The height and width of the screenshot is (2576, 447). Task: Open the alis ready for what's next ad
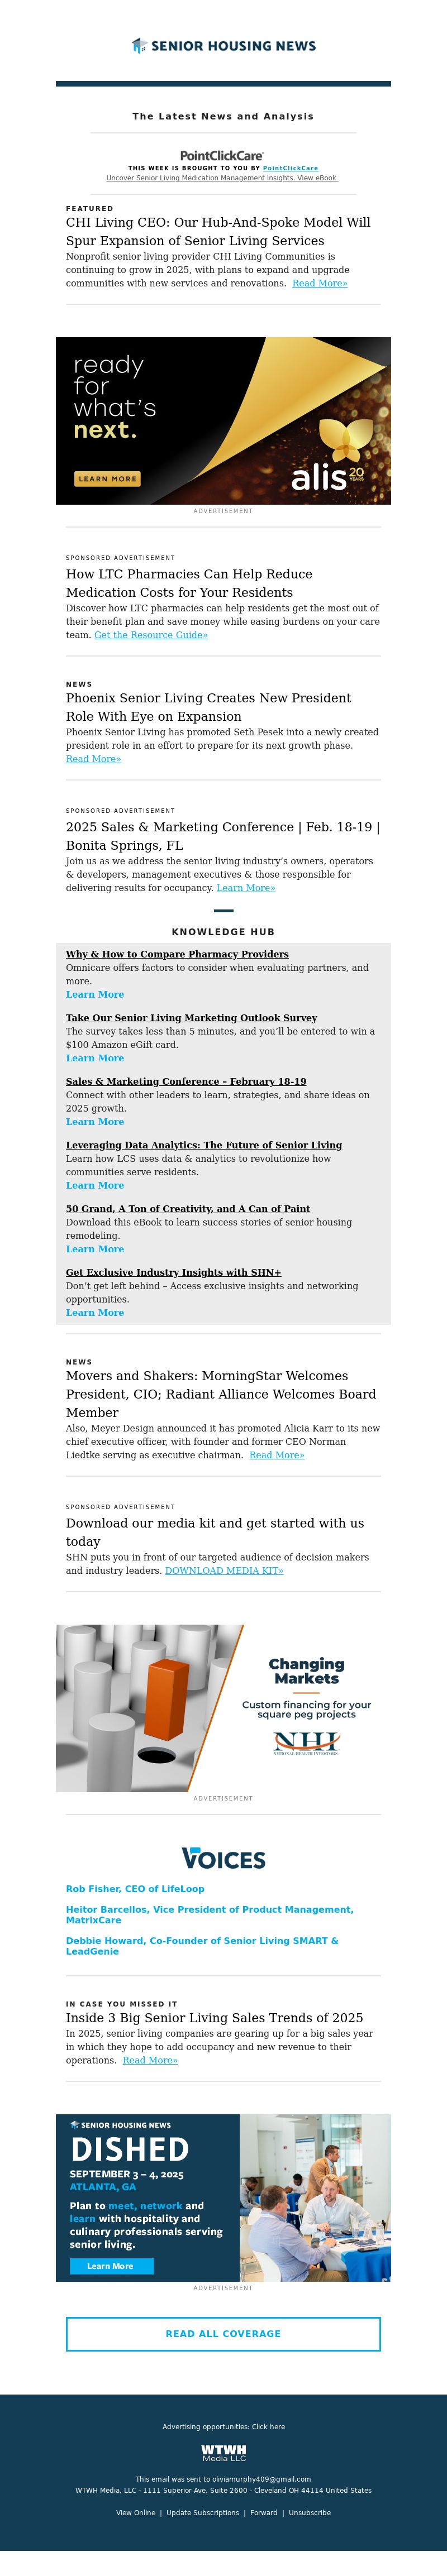point(223,420)
